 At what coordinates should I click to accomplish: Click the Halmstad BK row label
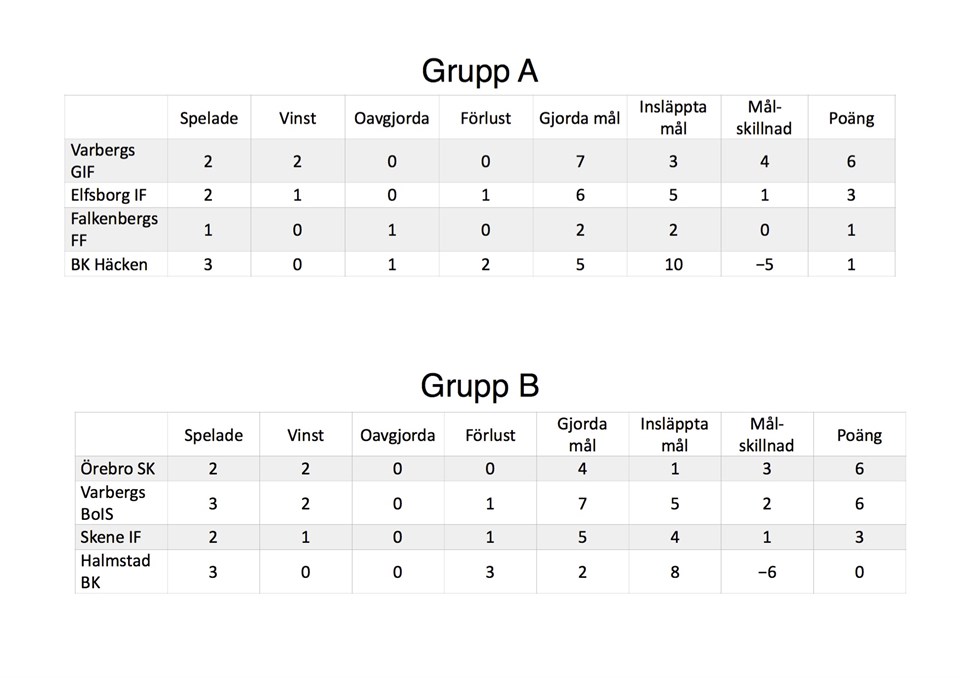click(x=115, y=571)
